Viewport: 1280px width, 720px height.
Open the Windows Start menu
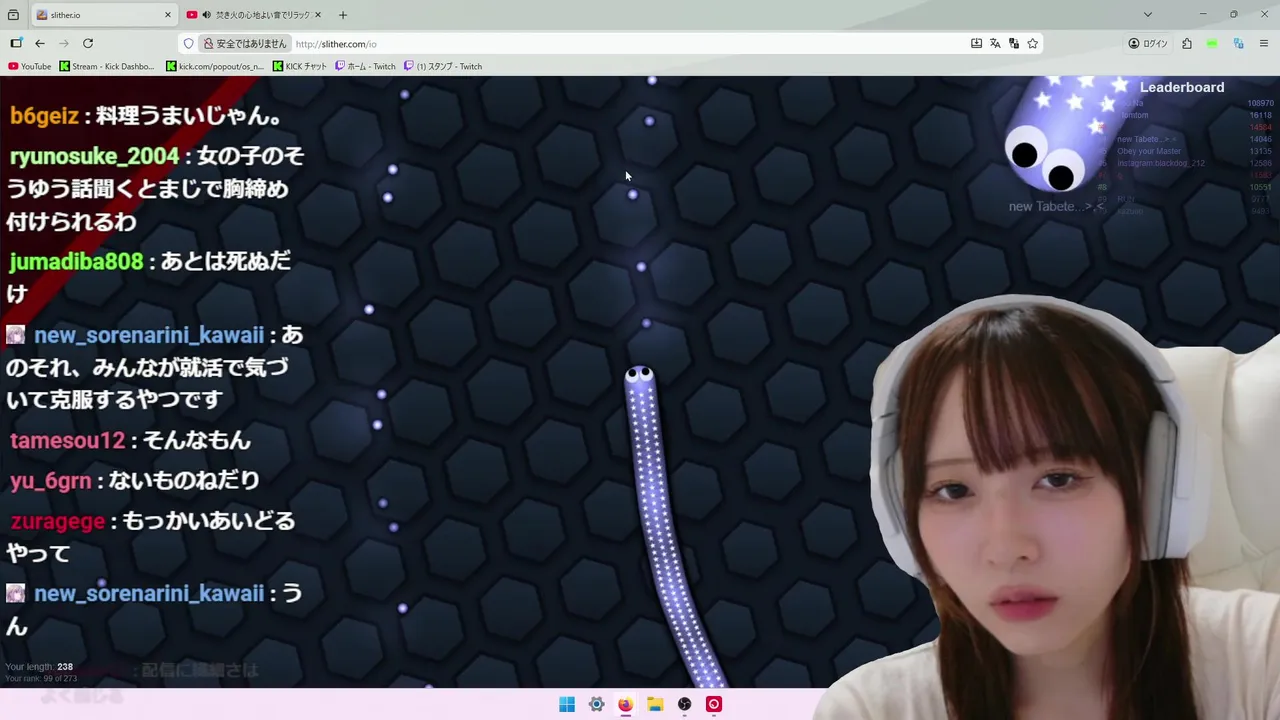[567, 704]
